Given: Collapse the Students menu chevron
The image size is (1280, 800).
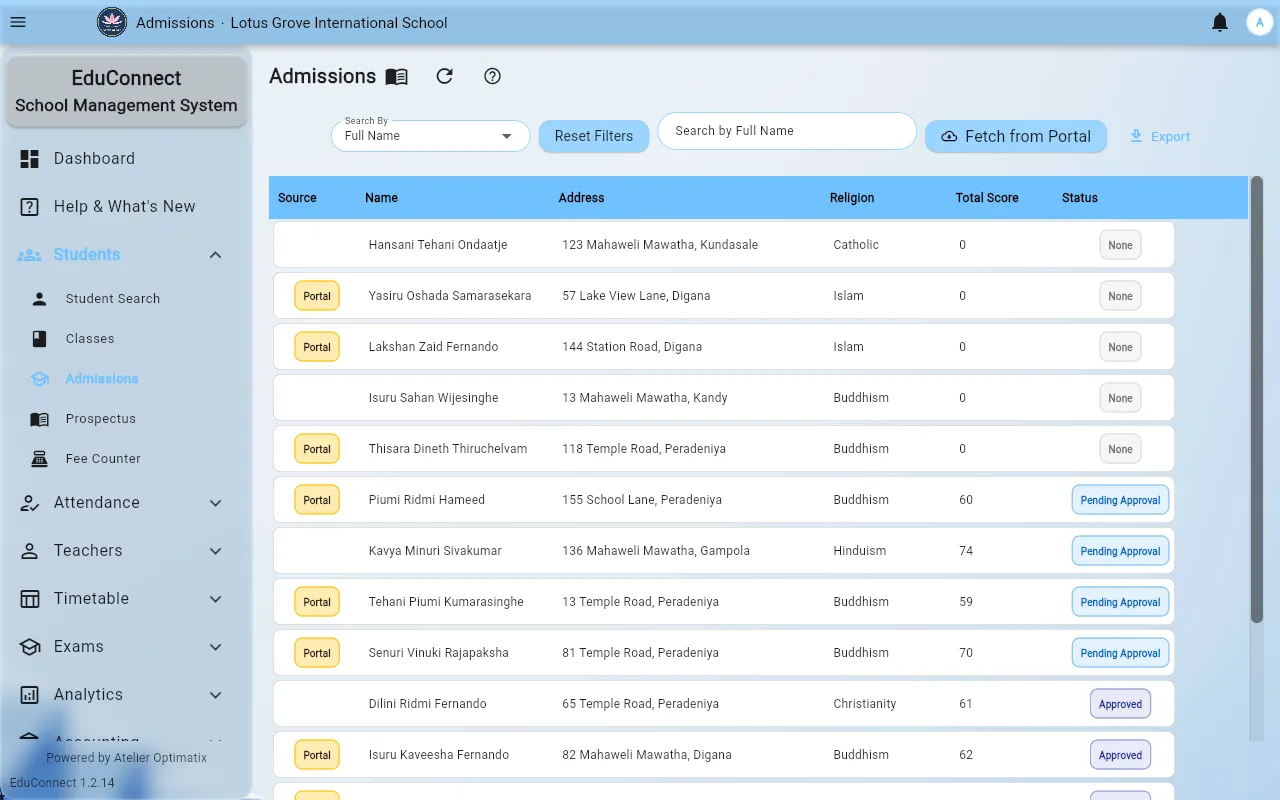Looking at the screenshot, I should point(215,255).
